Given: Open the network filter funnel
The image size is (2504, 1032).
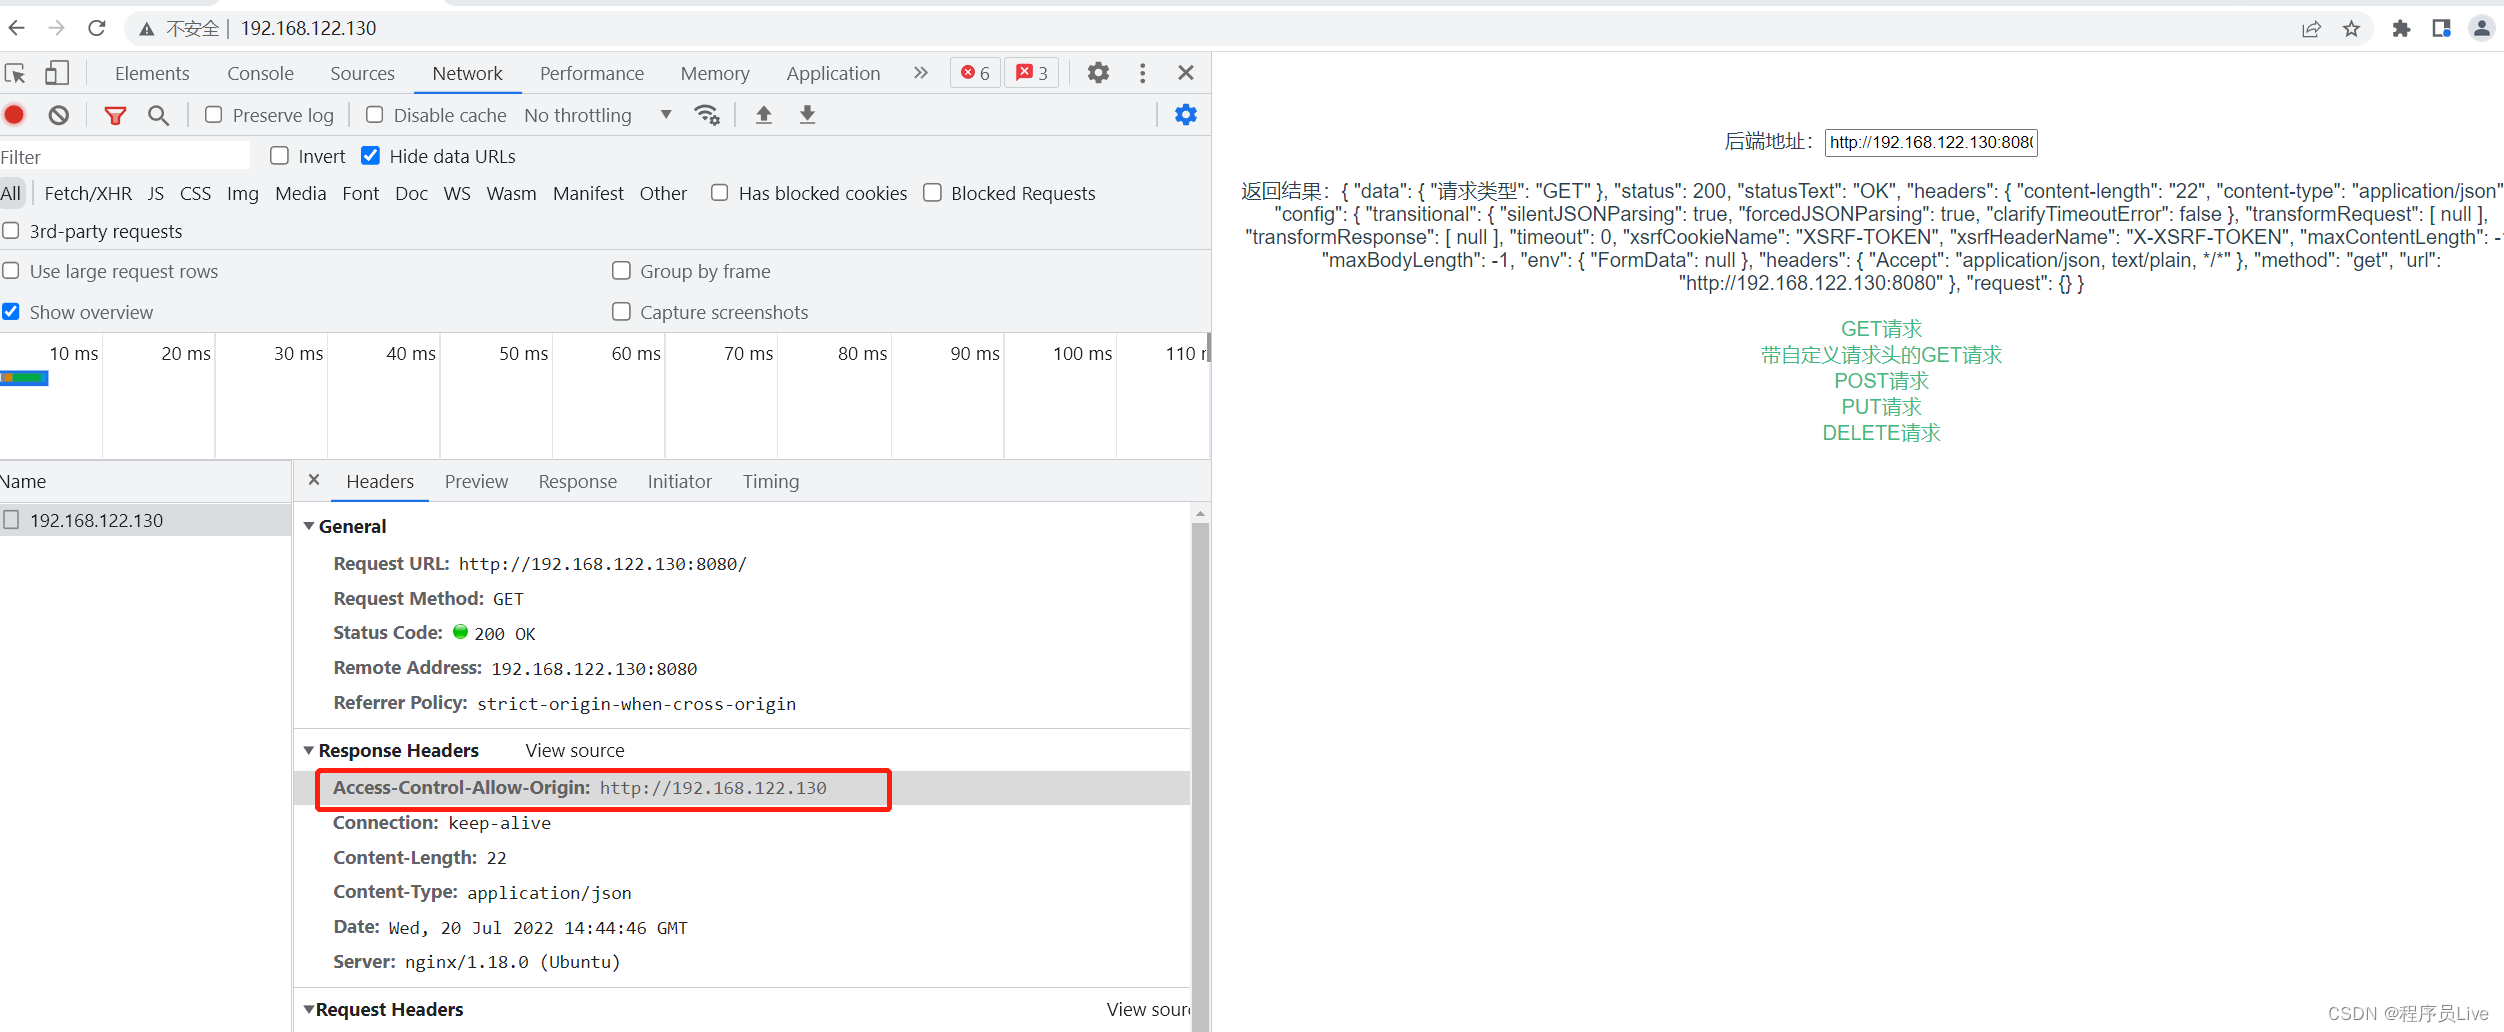Looking at the screenshot, I should point(115,115).
